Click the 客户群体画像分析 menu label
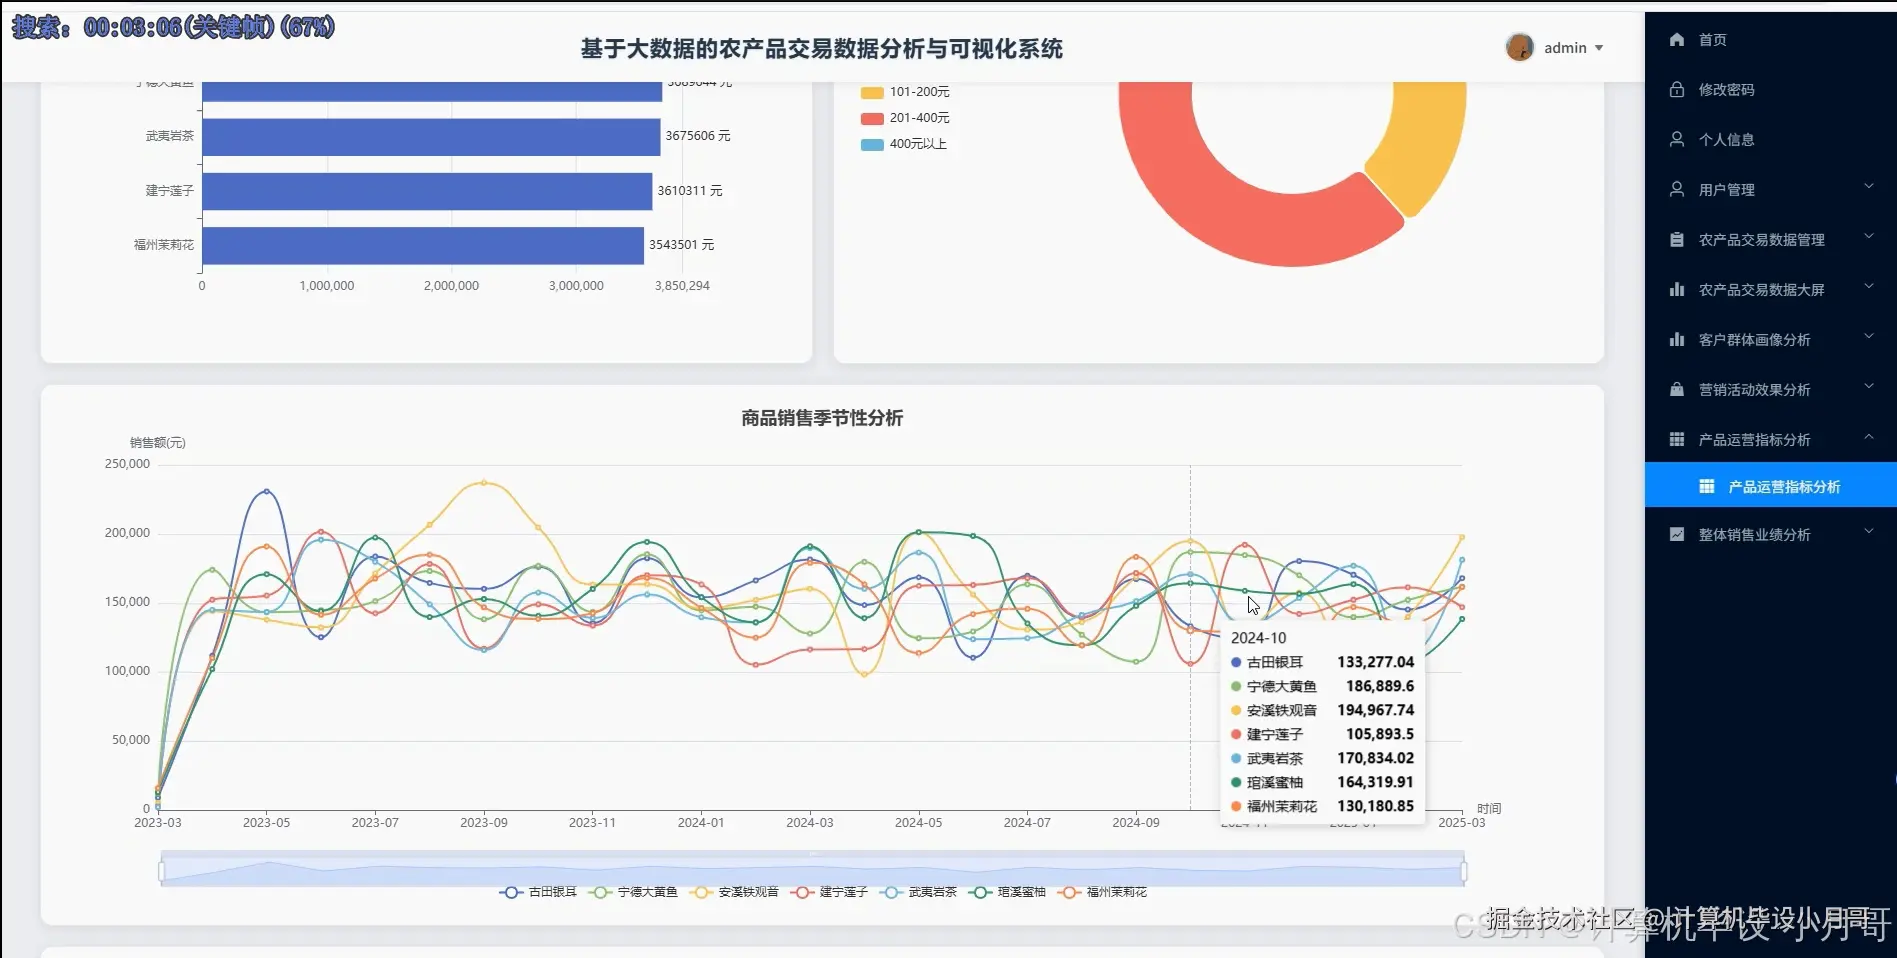Viewport: 1897px width, 958px height. (1754, 340)
